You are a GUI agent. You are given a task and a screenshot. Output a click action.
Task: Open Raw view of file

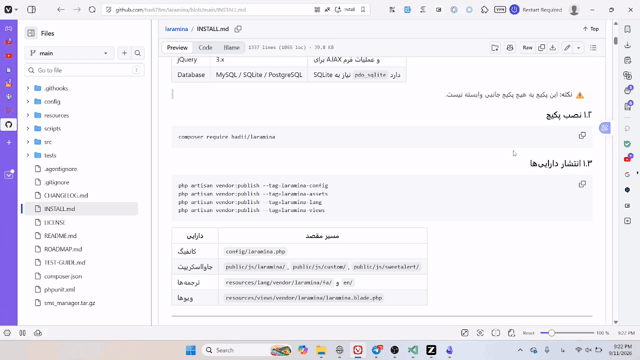(x=527, y=48)
